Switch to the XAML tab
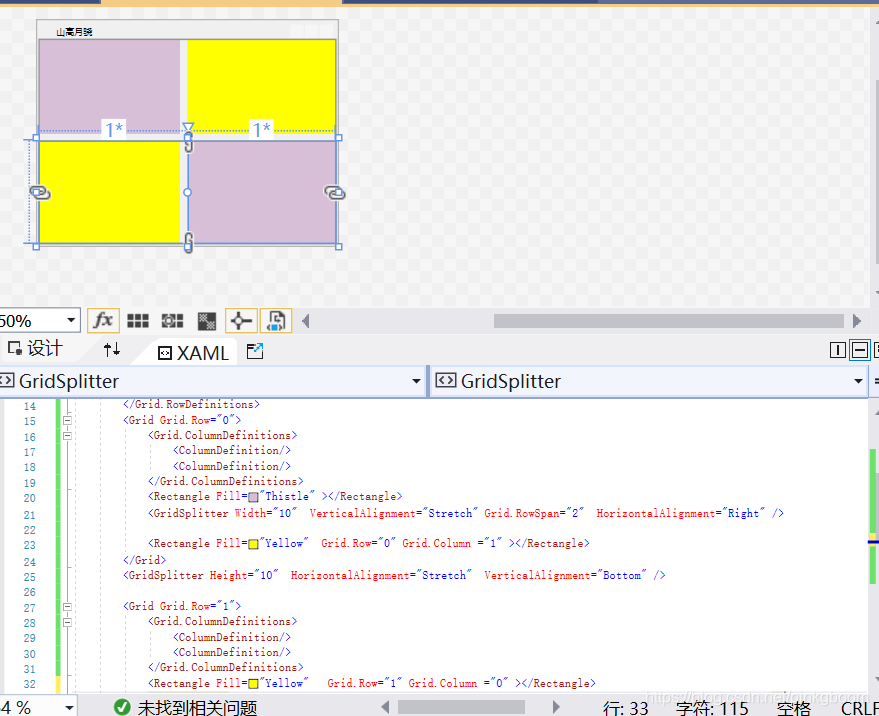This screenshot has width=879, height=716. (193, 353)
